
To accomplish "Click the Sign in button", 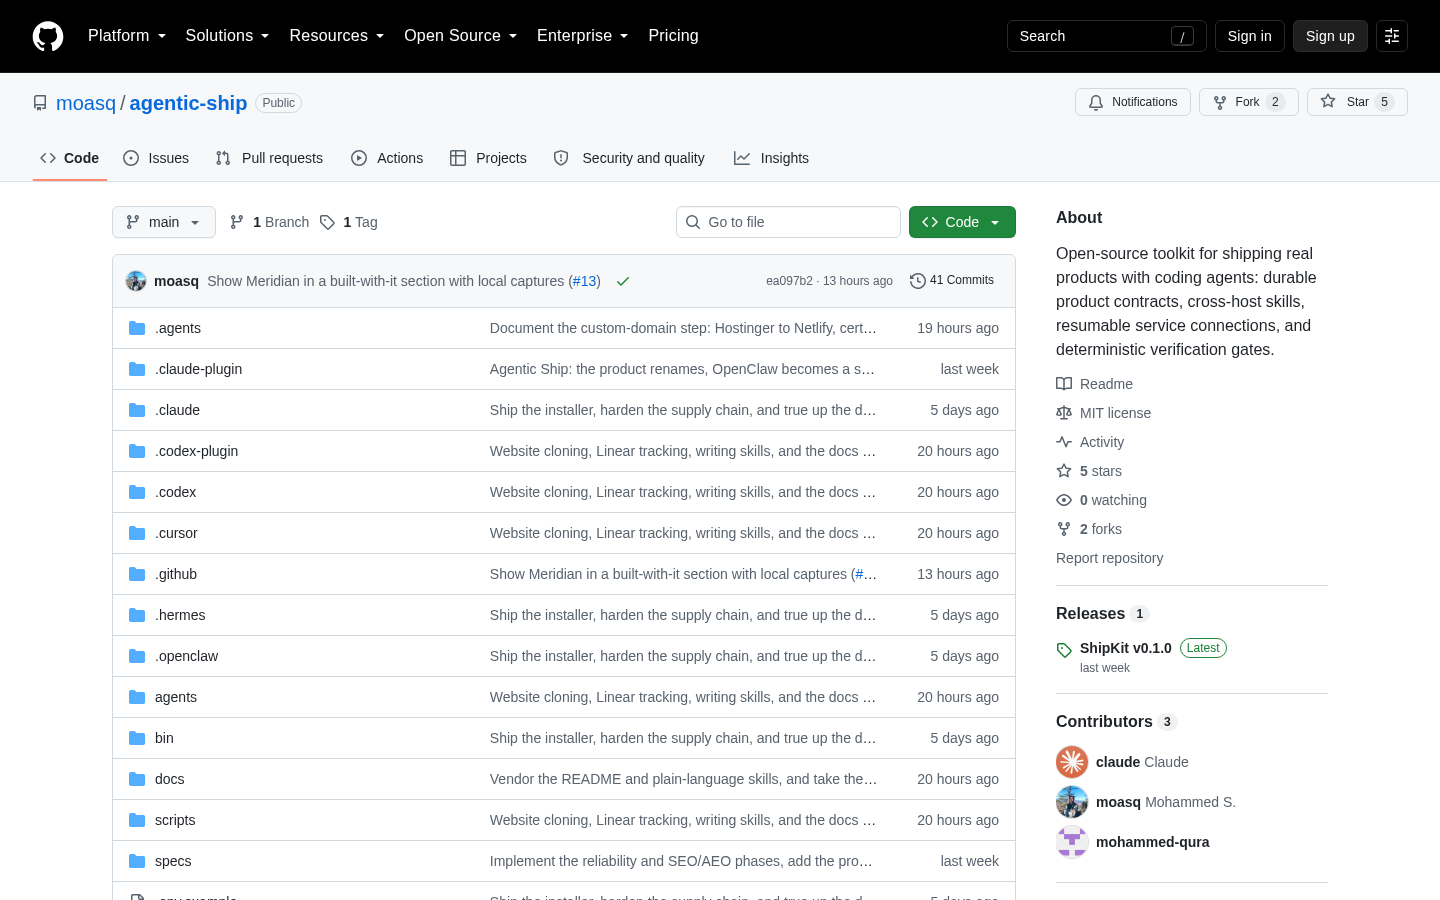I will tap(1250, 36).
